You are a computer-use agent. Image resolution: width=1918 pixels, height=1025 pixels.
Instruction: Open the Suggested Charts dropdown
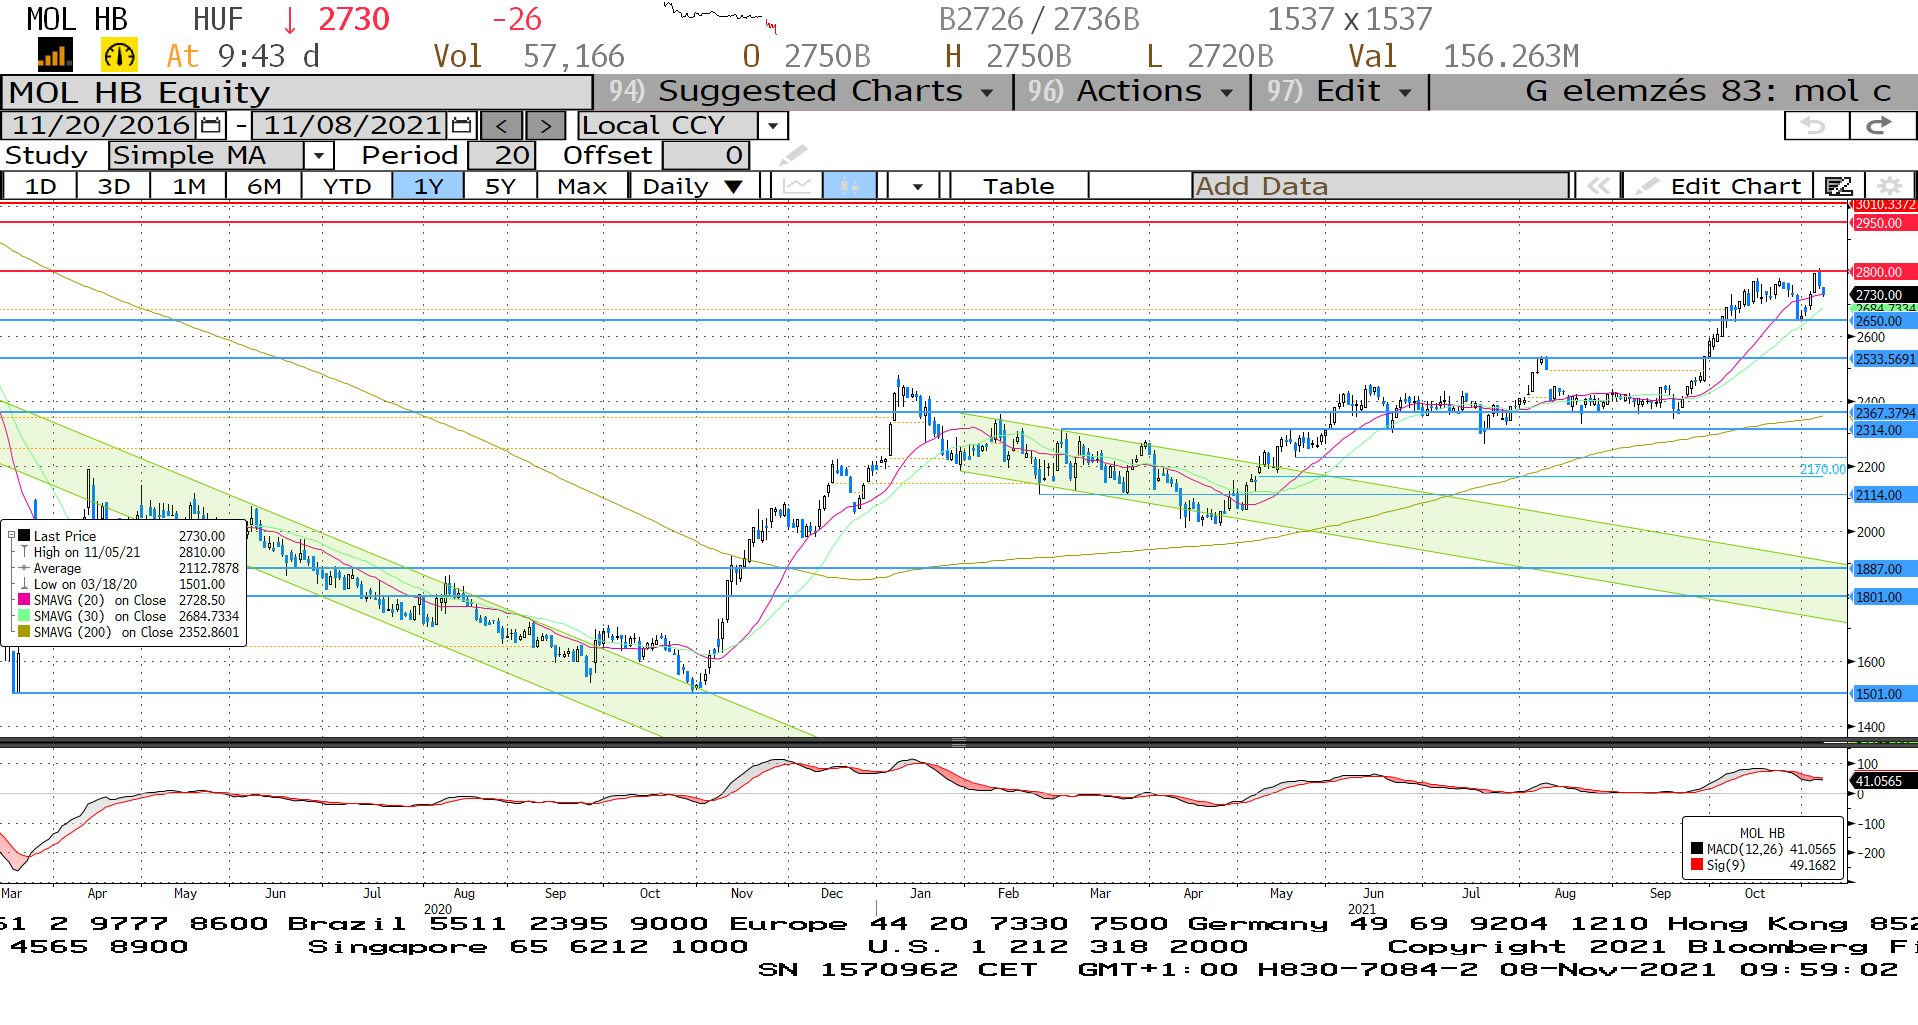click(803, 91)
